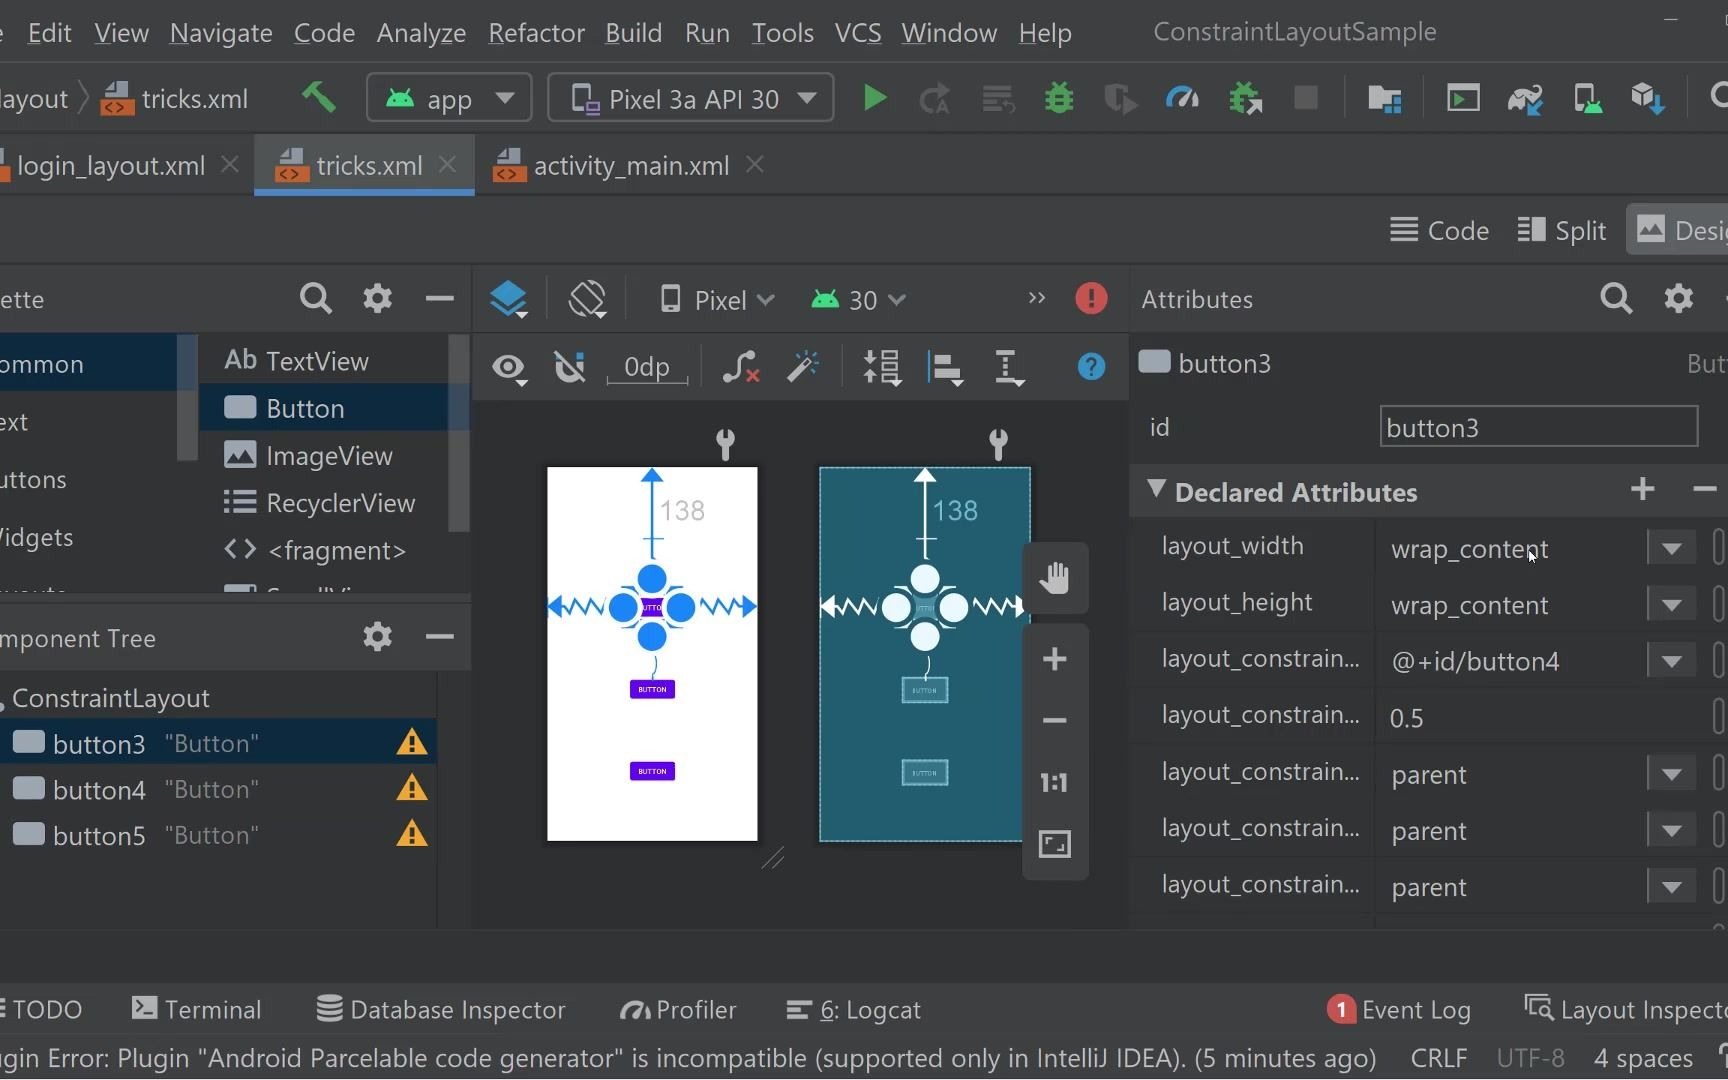Switch to Split view mode

click(x=1562, y=231)
